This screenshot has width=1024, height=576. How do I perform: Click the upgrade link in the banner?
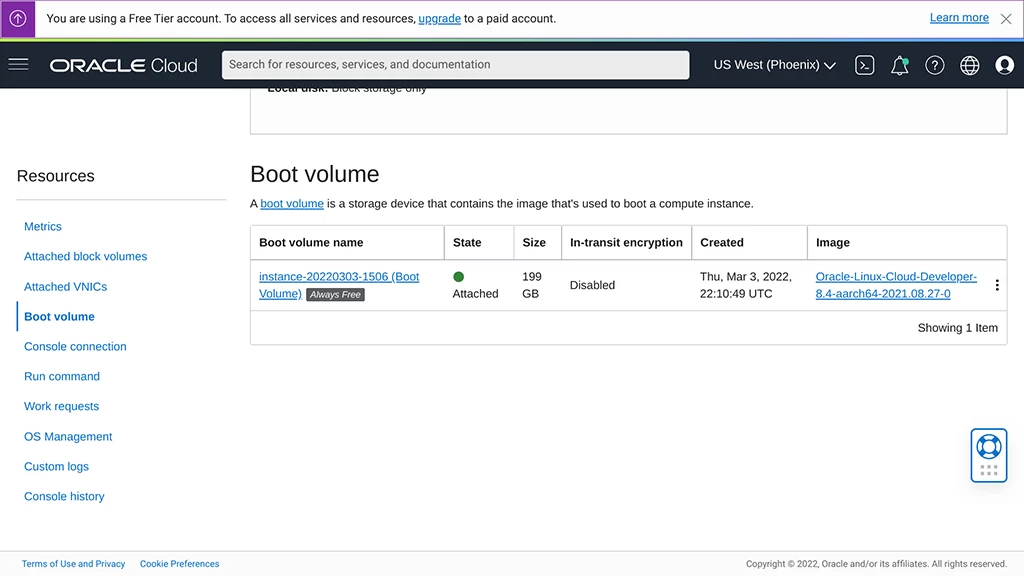click(x=439, y=19)
